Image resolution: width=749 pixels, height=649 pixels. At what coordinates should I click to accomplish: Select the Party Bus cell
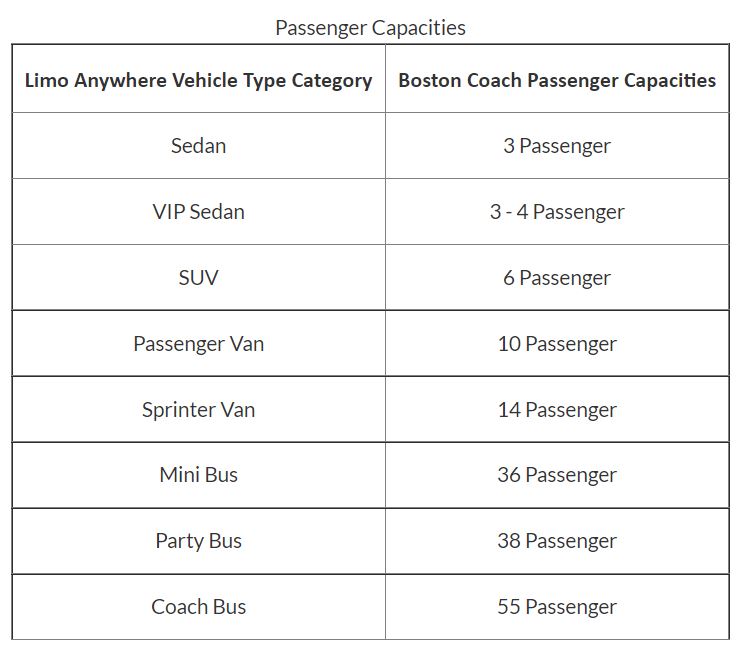[x=198, y=541]
